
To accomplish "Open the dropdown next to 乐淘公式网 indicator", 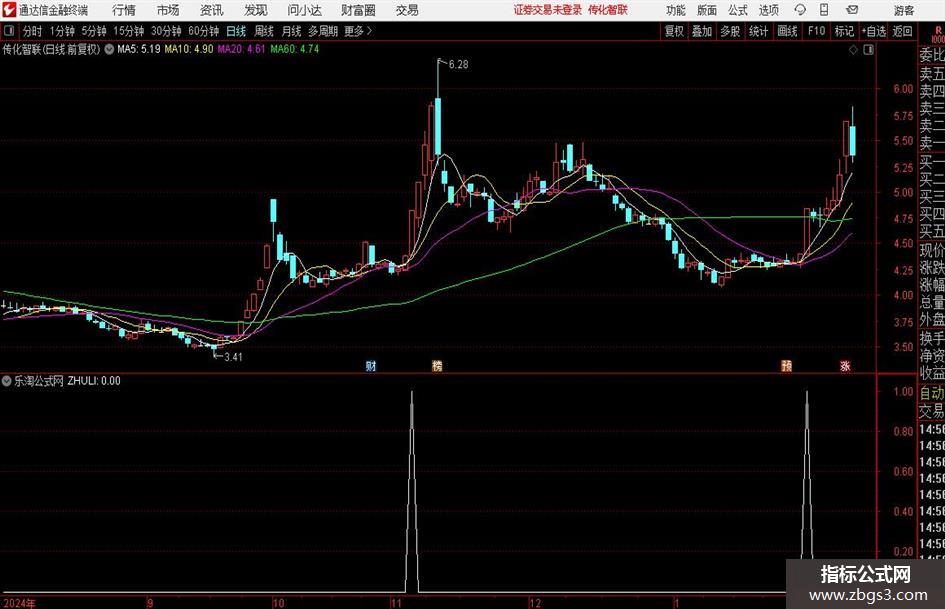I will [x=7, y=380].
